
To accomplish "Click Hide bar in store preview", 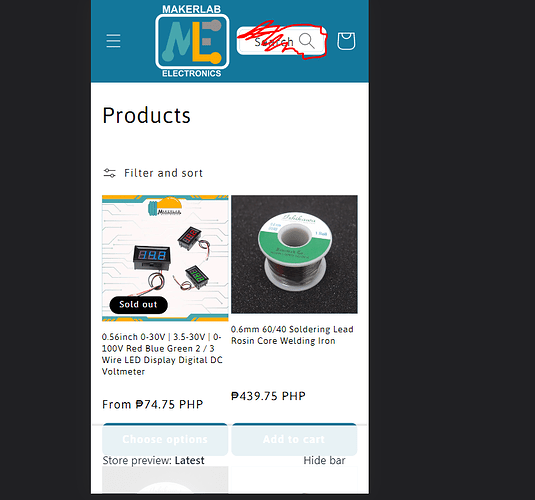I will point(324,460).
